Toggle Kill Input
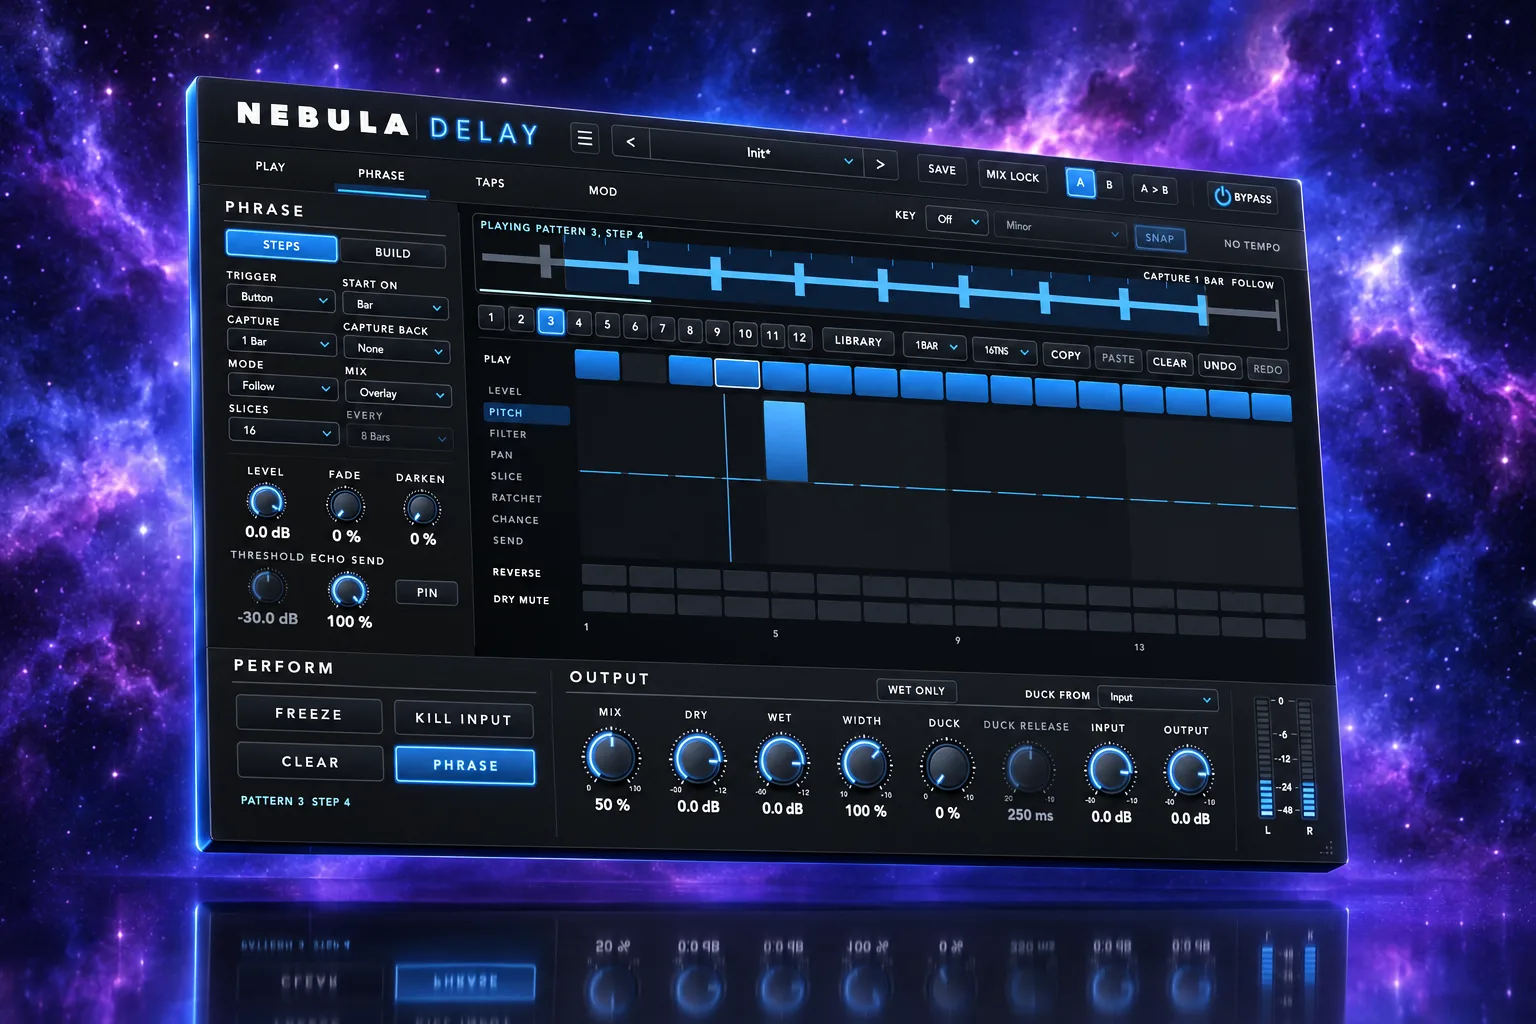Screen dimensions: 1536x1024 (x=463, y=719)
